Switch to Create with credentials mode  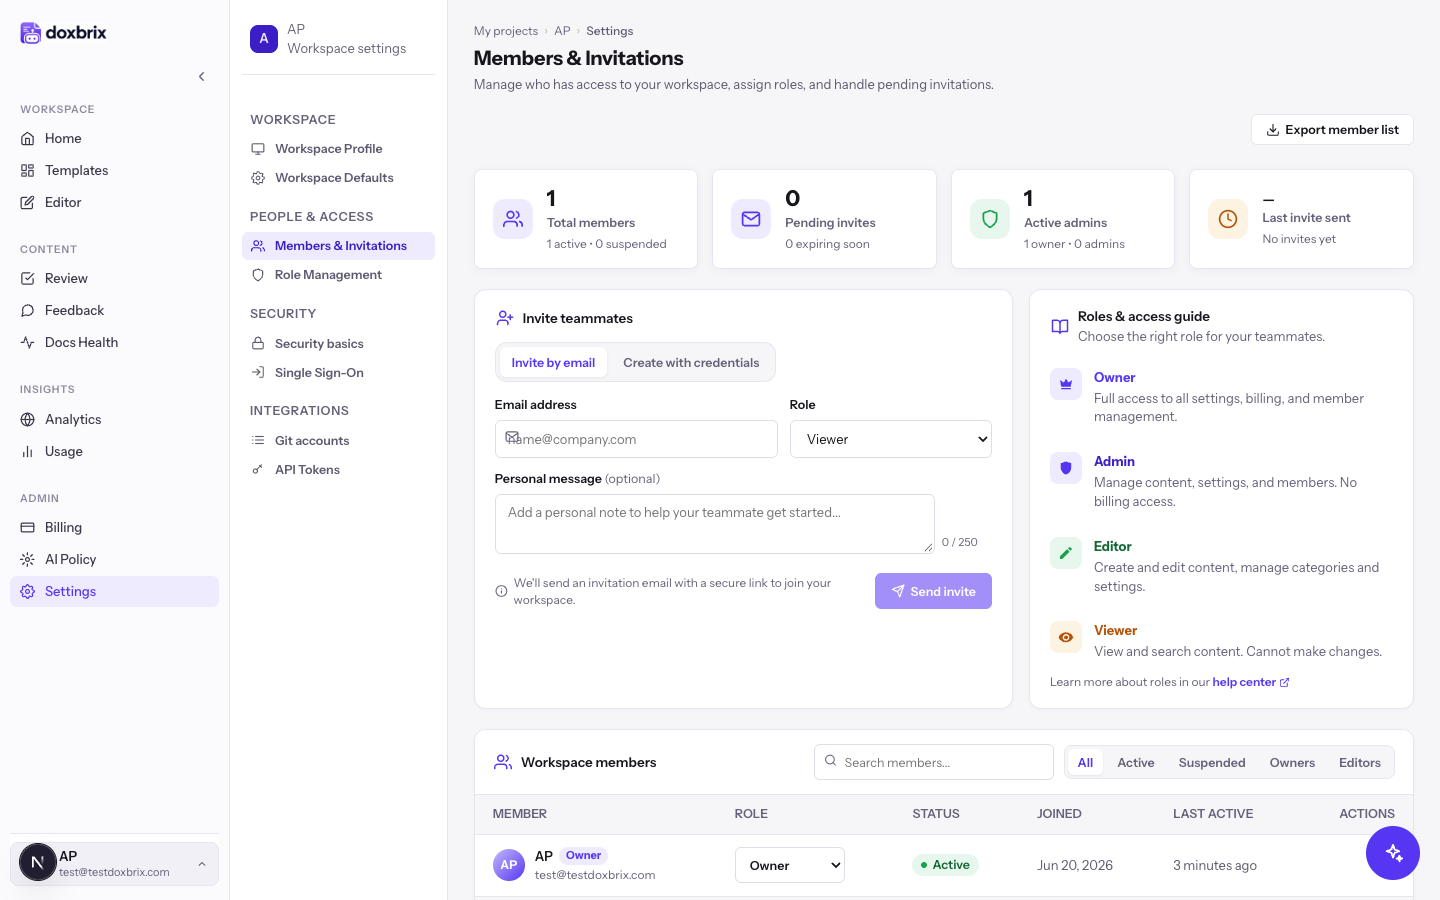(x=691, y=363)
